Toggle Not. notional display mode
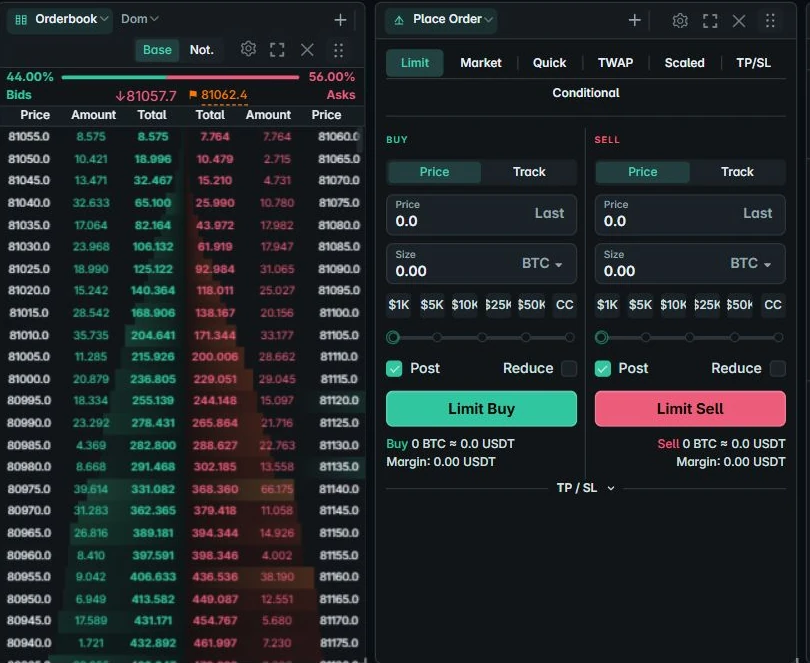810x663 pixels. pos(201,50)
